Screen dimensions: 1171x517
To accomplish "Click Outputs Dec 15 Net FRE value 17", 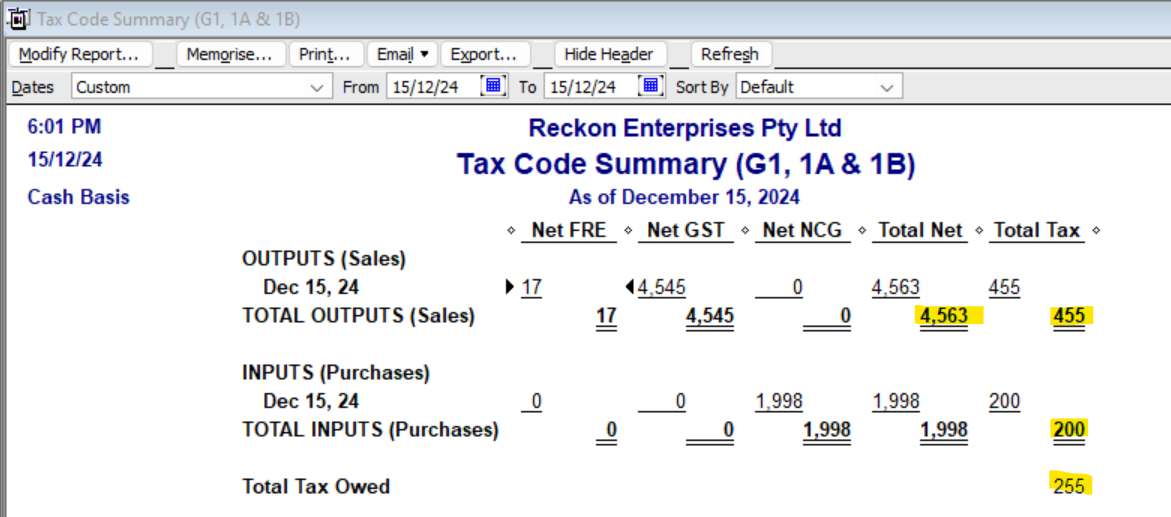I will click(532, 288).
